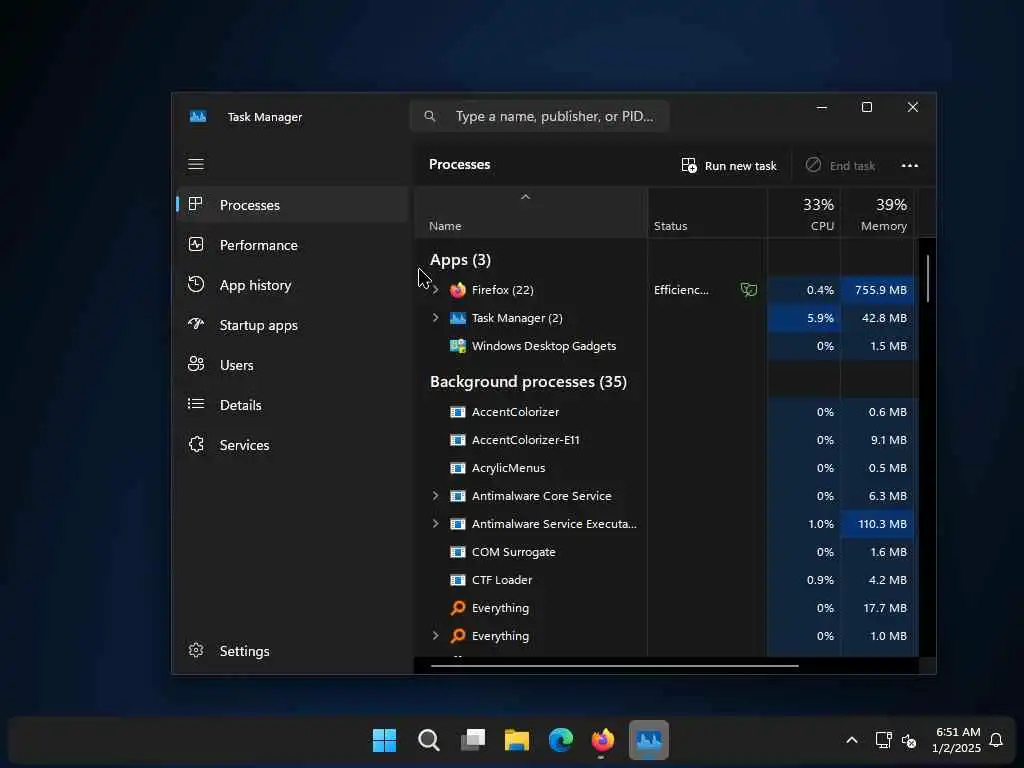Click the Firefox process icon
1024x768 pixels.
pyautogui.click(x=458, y=289)
